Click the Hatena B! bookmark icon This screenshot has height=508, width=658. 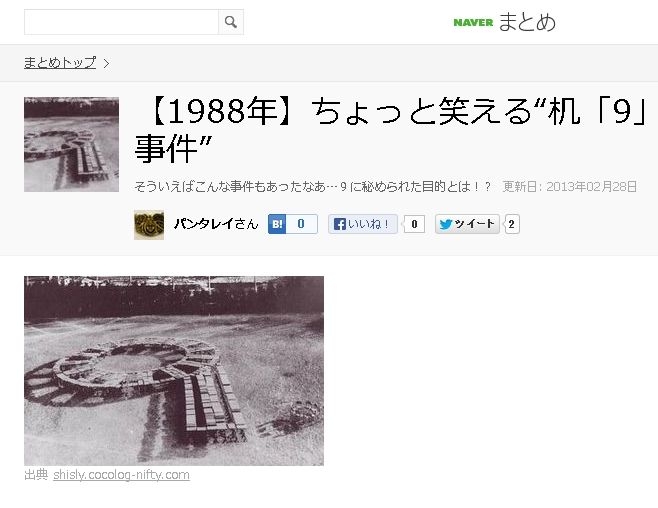tap(277, 224)
